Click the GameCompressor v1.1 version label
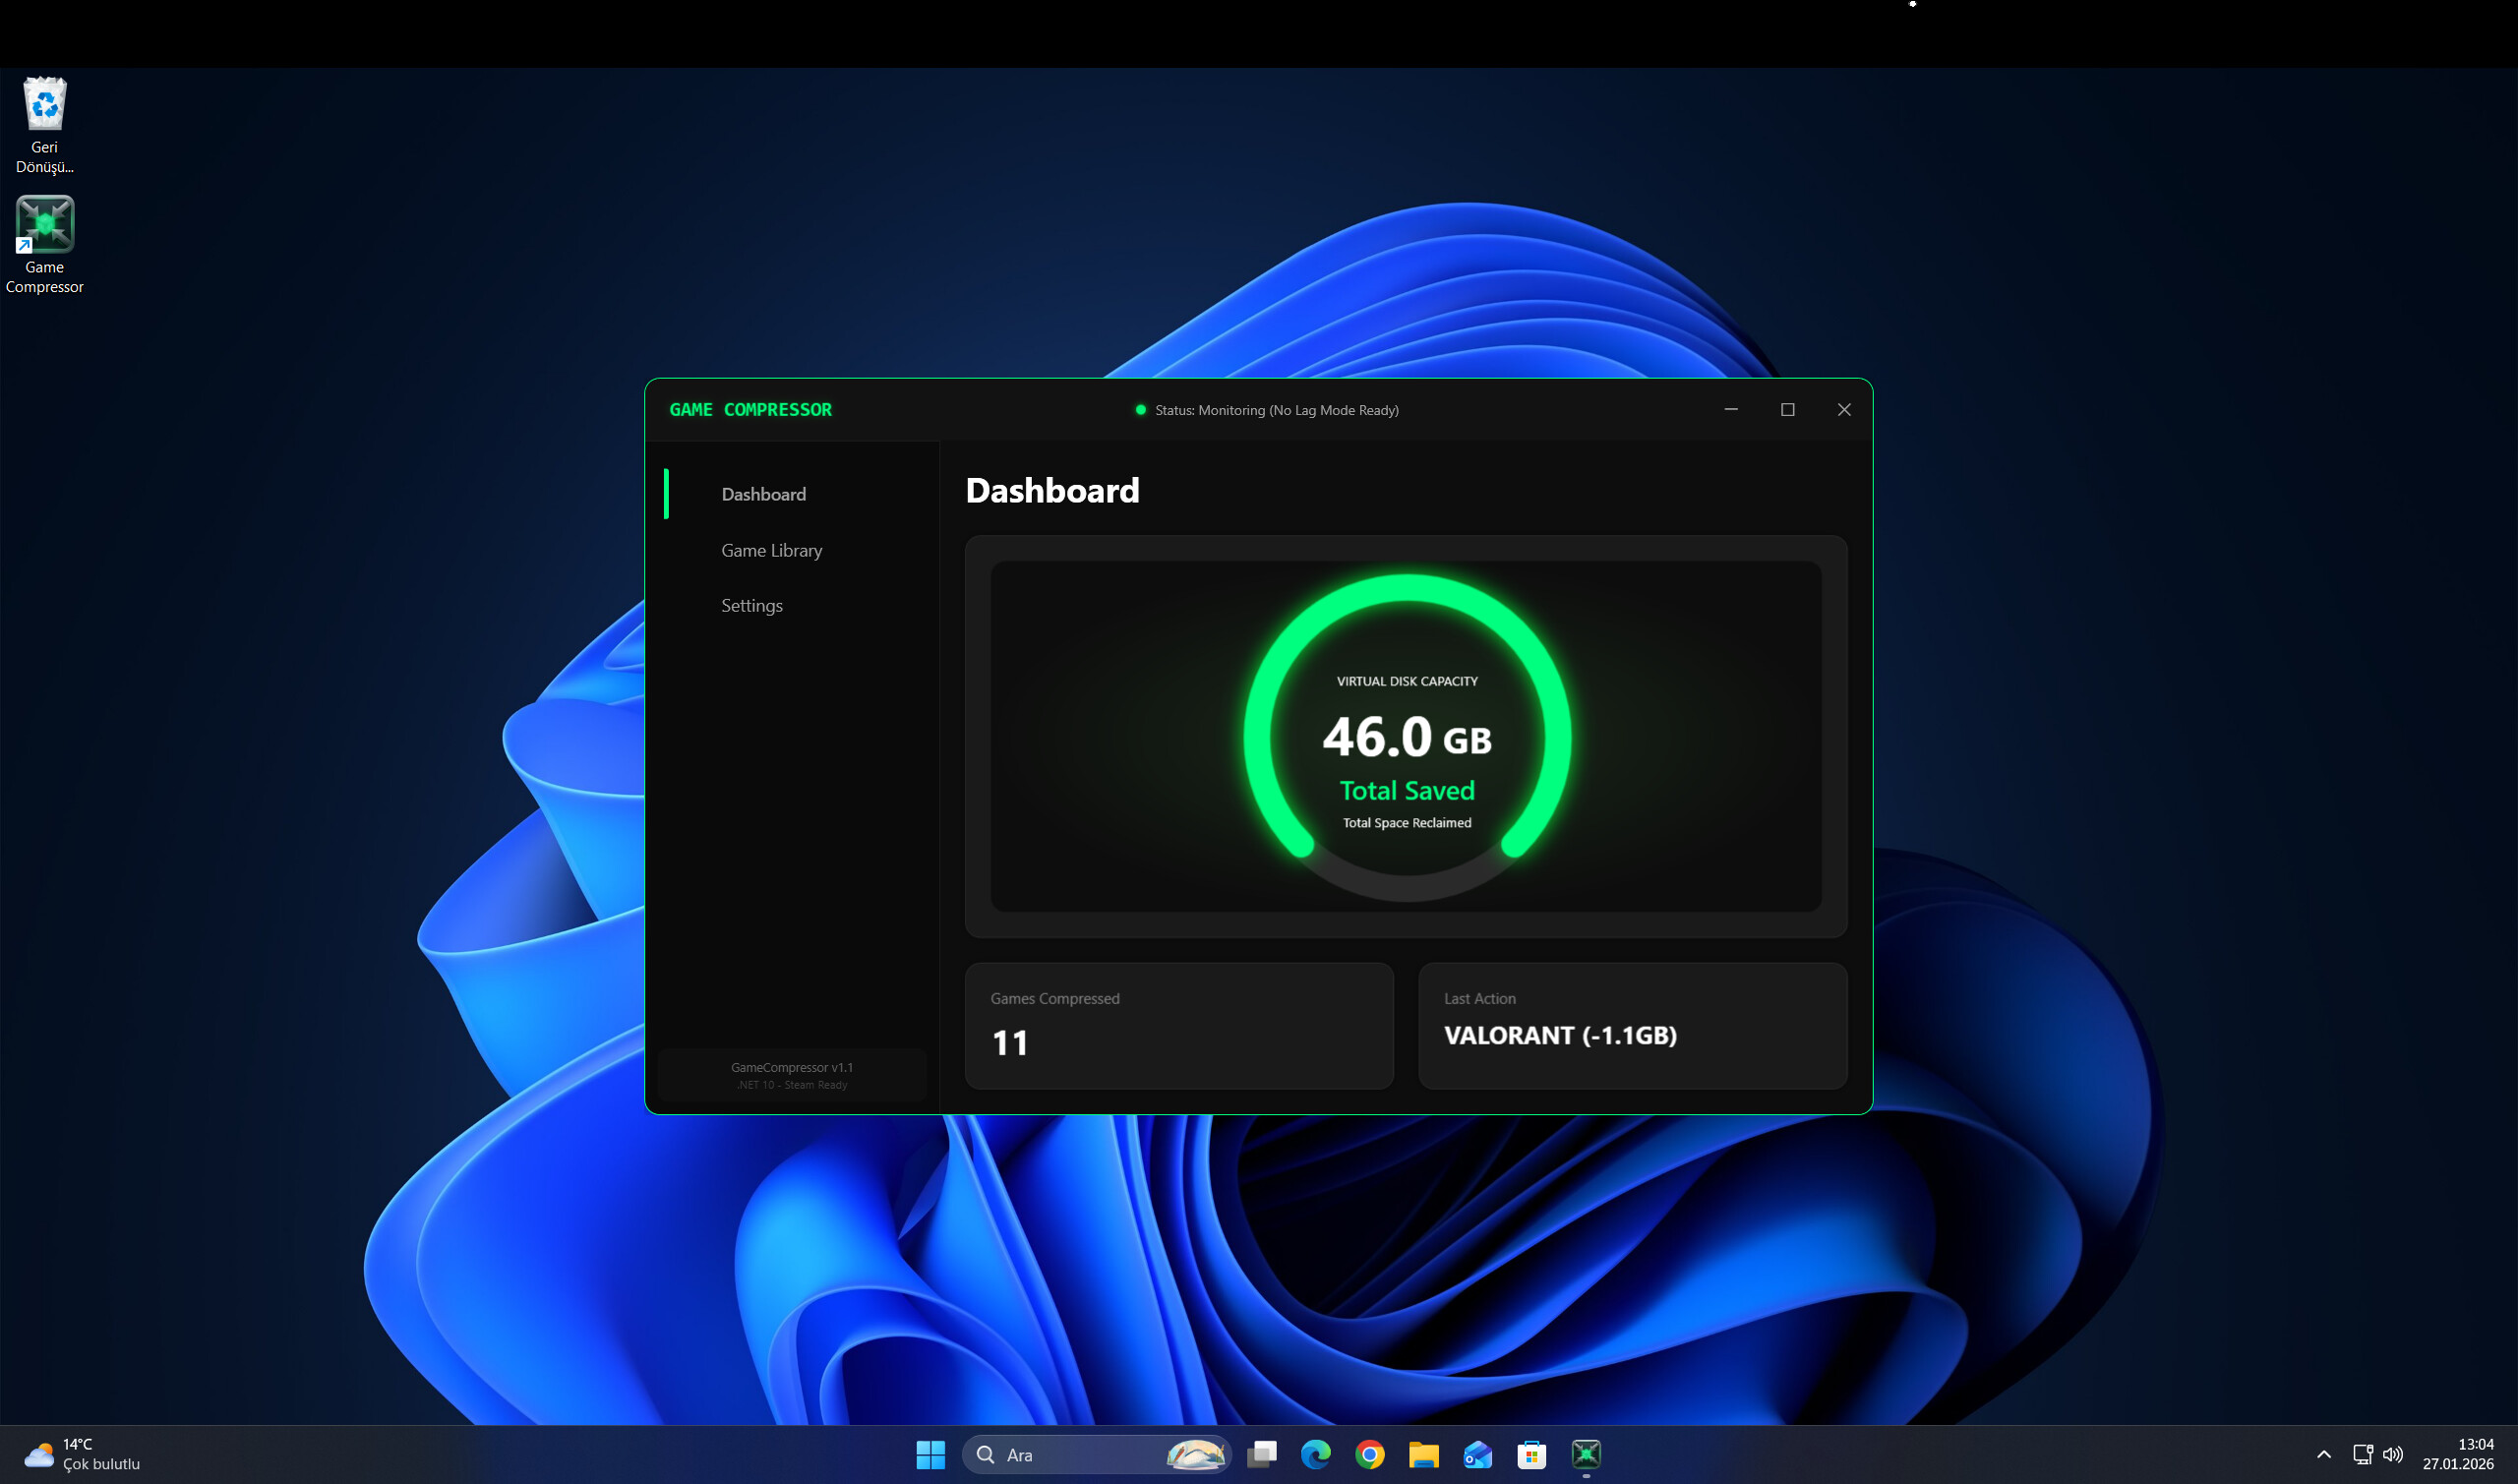Viewport: 2518px width, 1484px height. [x=791, y=1067]
